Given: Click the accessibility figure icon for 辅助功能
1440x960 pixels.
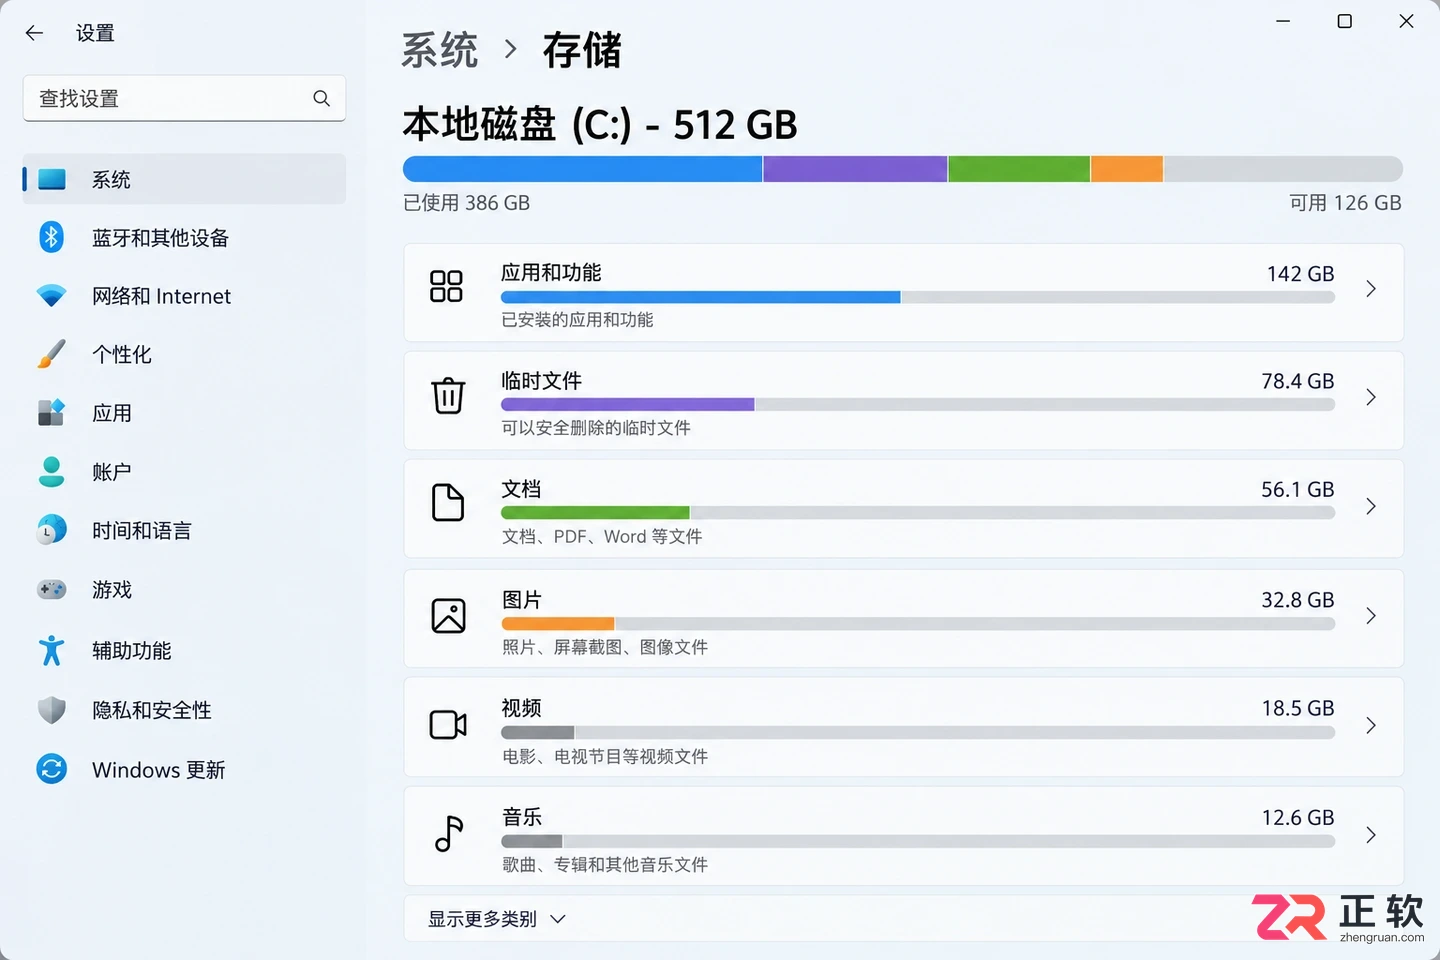Looking at the screenshot, I should pyautogui.click(x=52, y=650).
